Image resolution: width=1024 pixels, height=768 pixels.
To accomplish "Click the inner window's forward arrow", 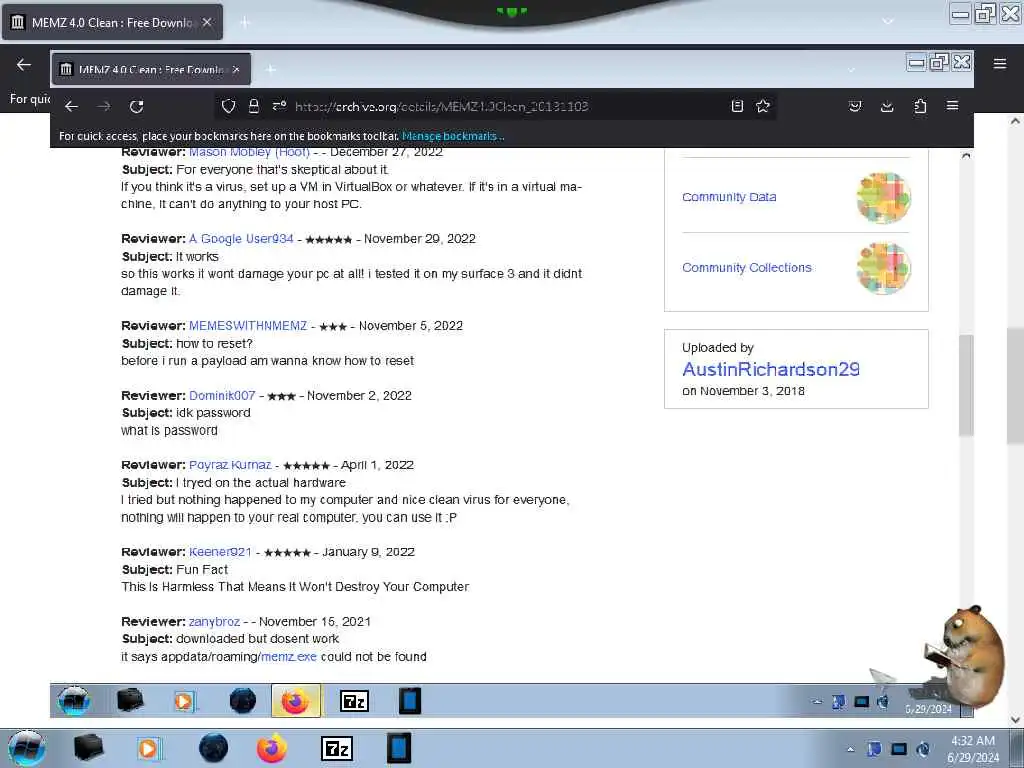I will point(104,106).
